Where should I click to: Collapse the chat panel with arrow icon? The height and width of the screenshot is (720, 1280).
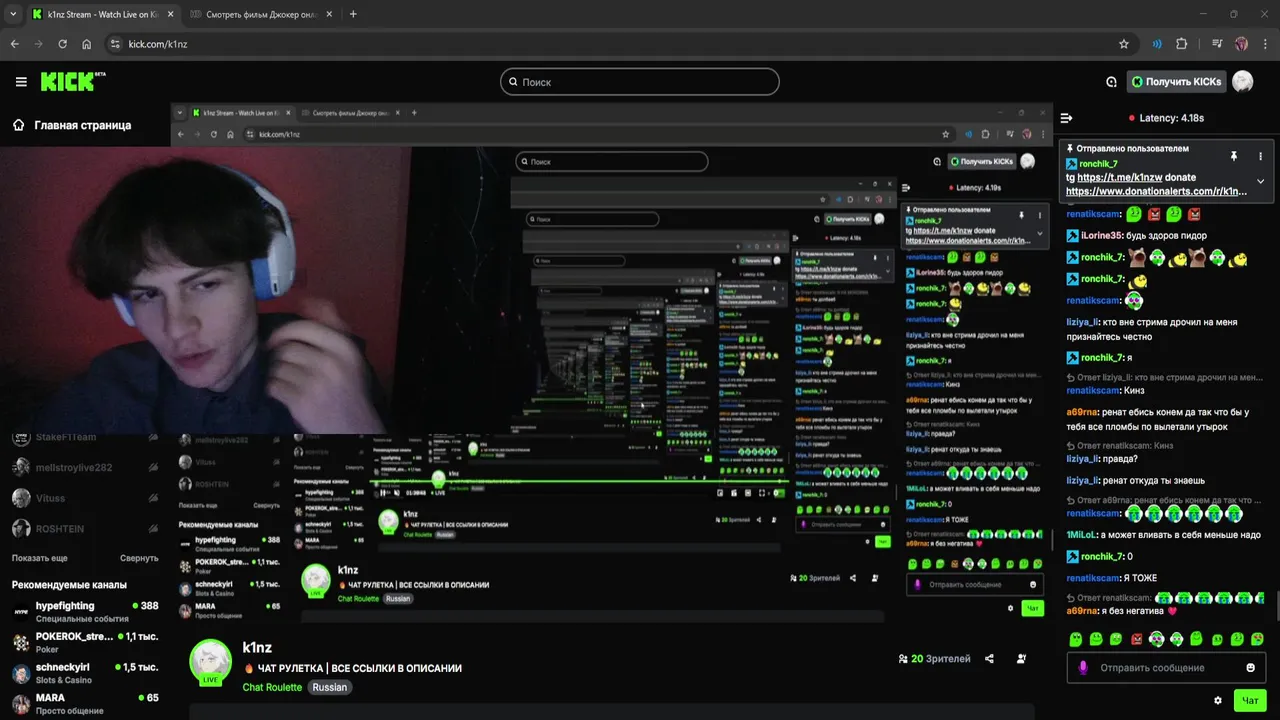pos(1066,118)
